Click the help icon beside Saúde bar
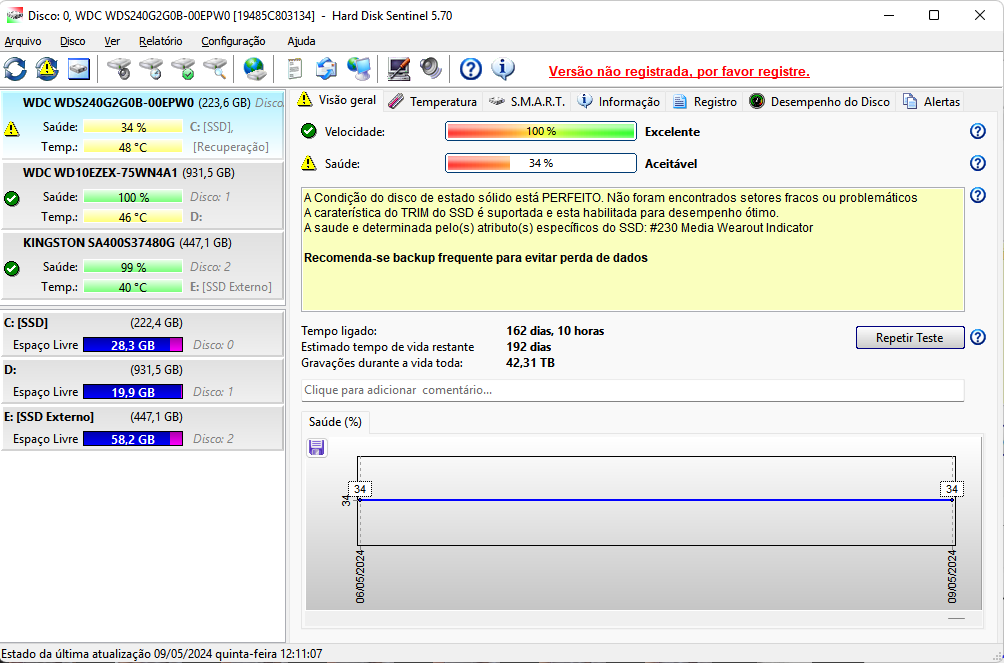Viewport: 1004px width, 663px height. tap(977, 163)
